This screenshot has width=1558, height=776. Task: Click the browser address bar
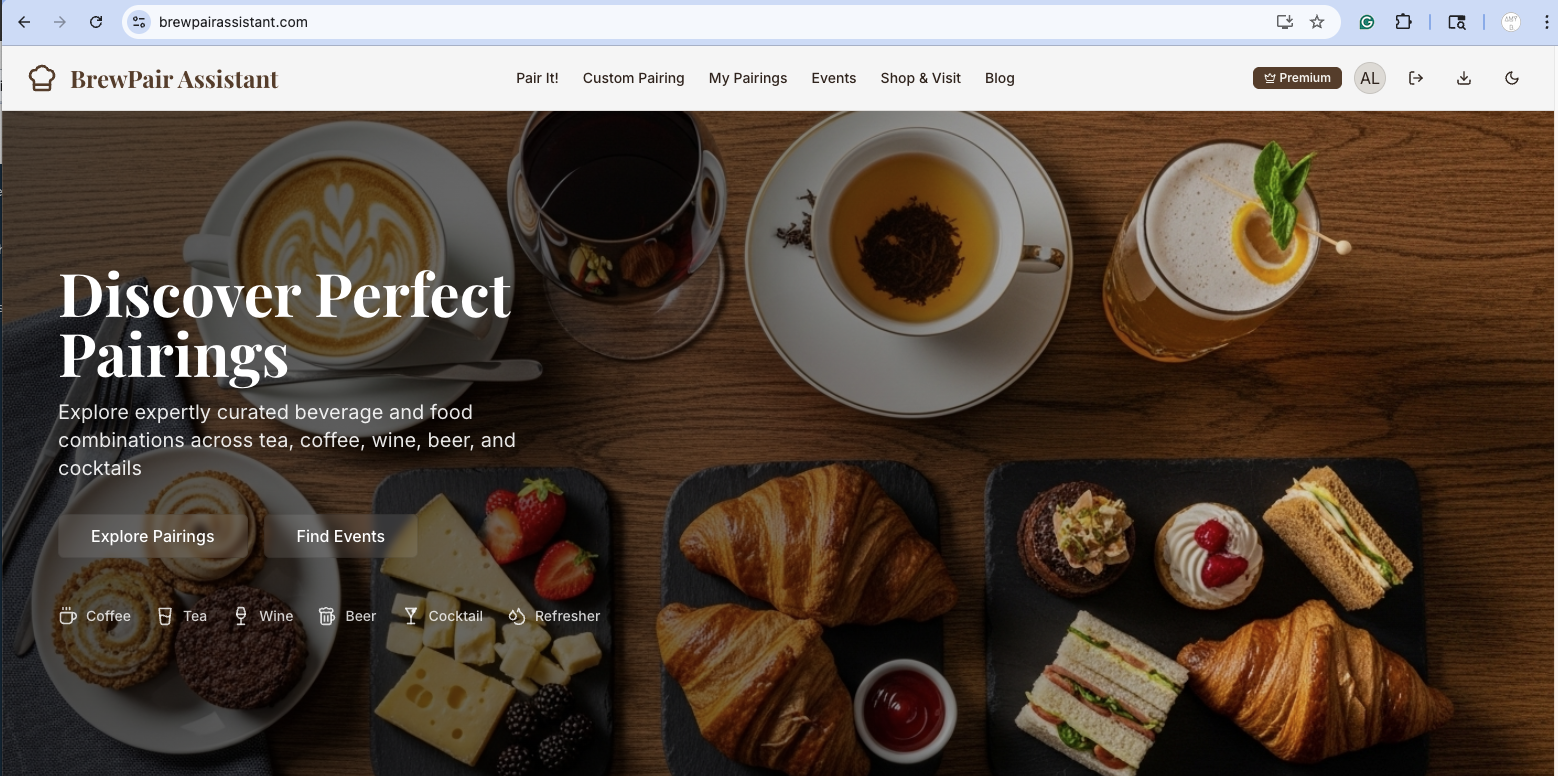tap(700, 22)
